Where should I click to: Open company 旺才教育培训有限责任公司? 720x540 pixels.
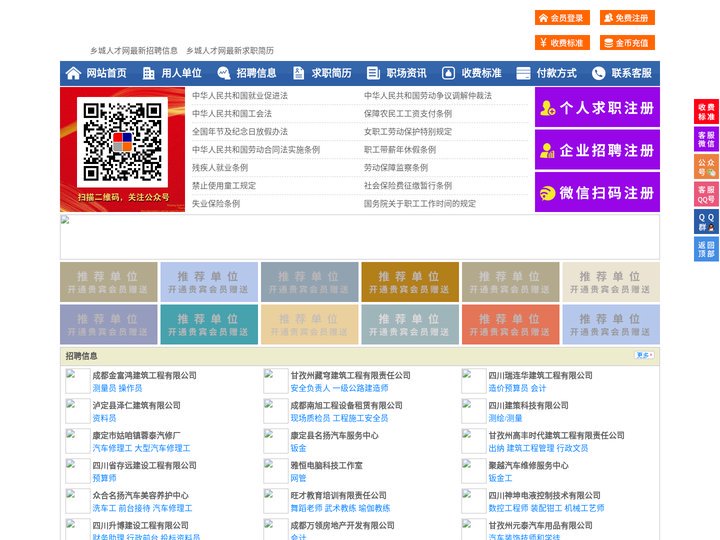pyautogui.click(x=338, y=495)
